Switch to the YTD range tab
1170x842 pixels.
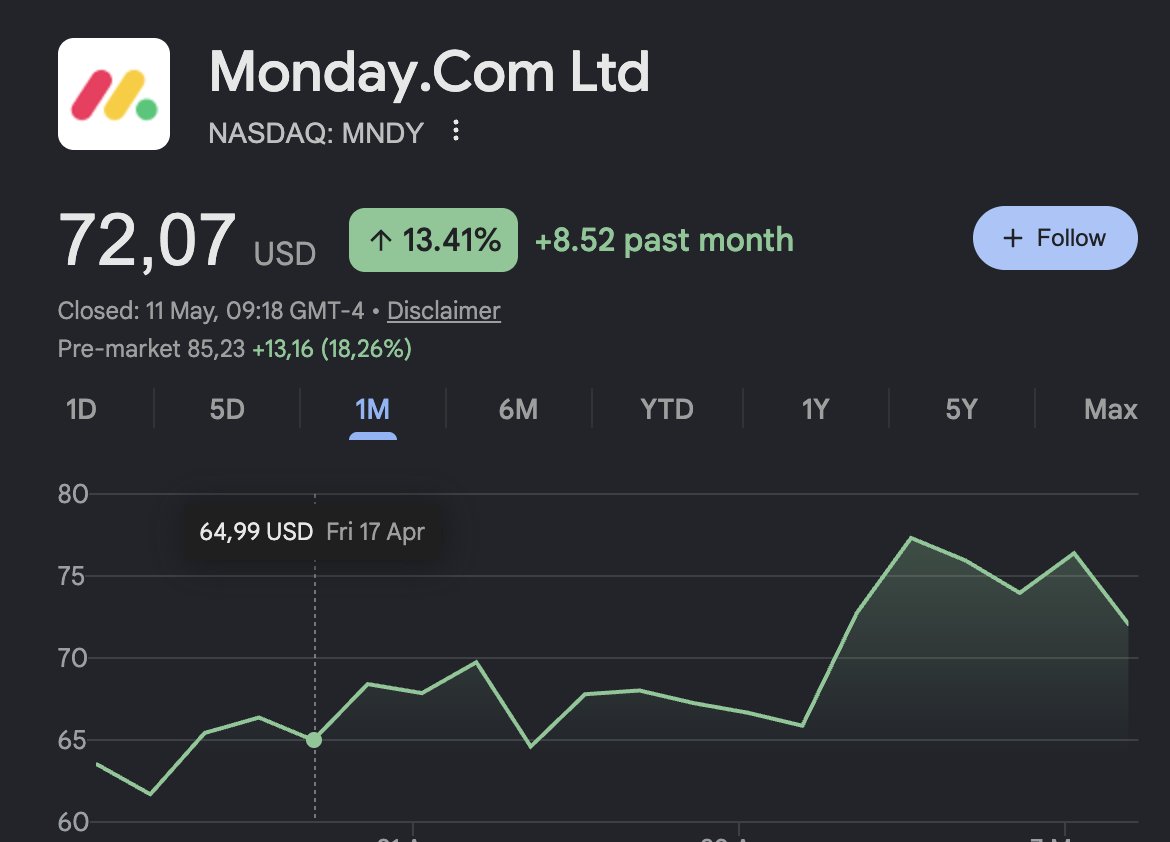(x=667, y=409)
